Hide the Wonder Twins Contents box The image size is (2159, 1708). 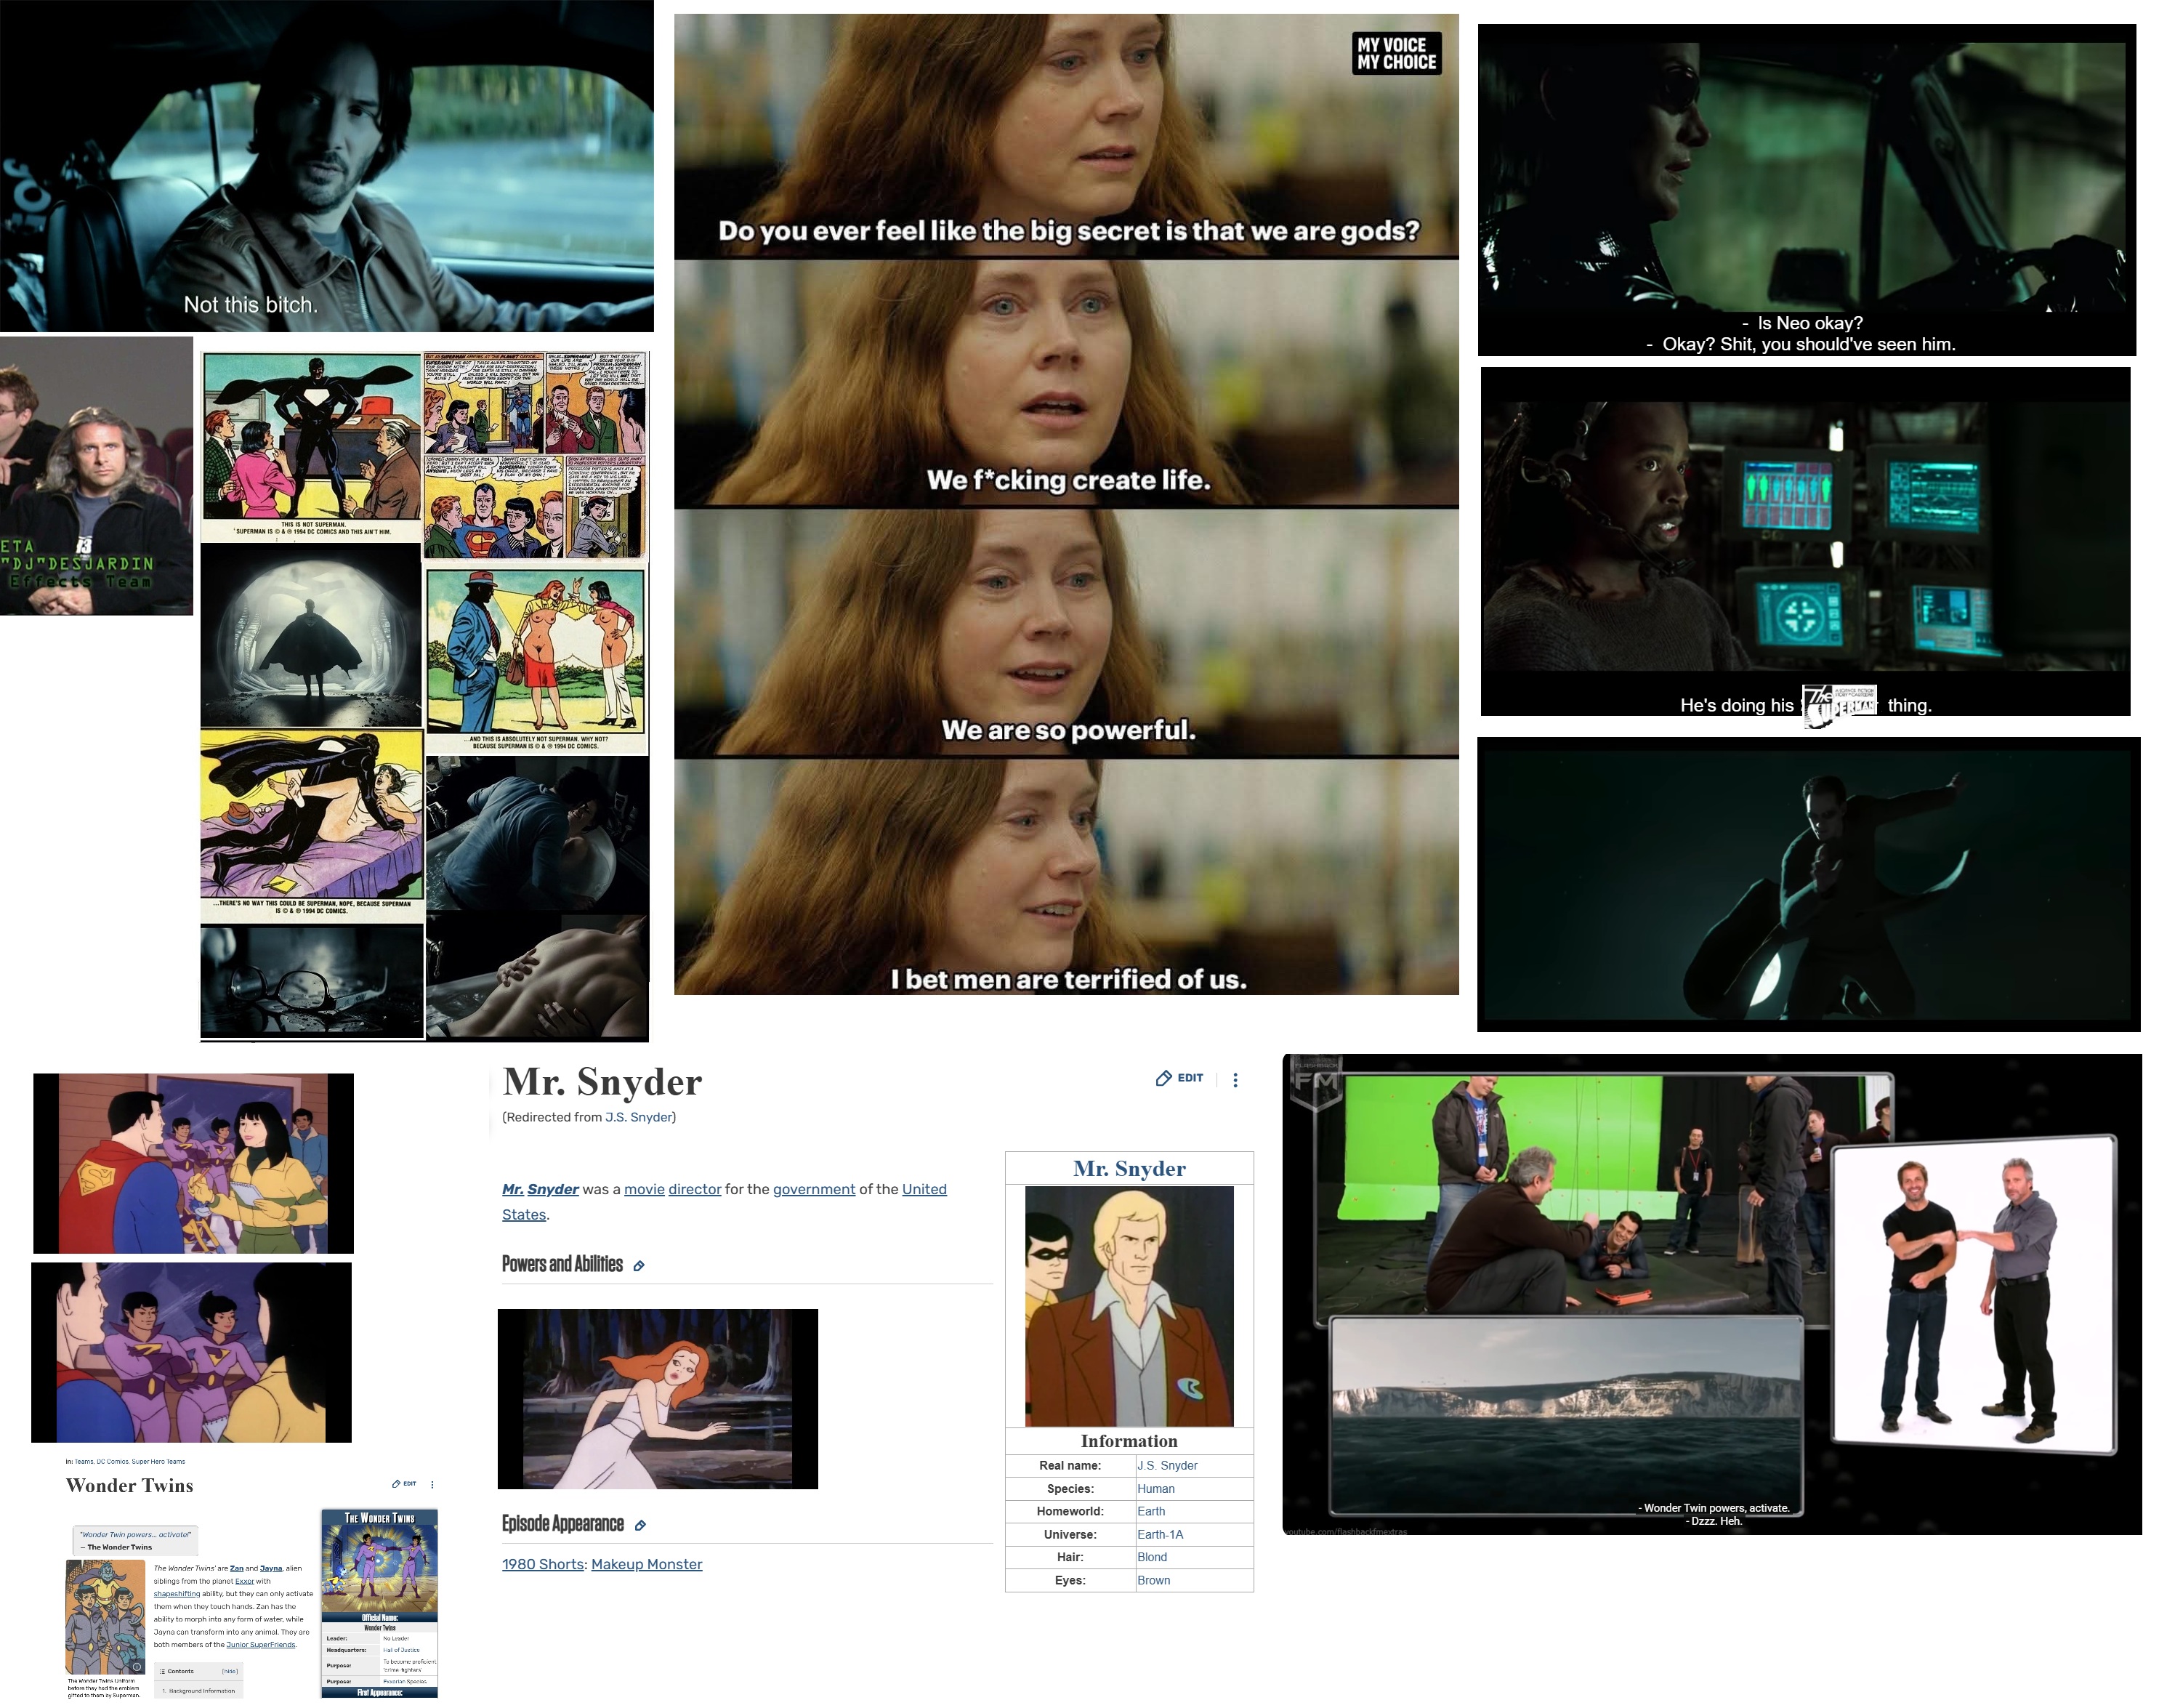pyautogui.click(x=230, y=1671)
